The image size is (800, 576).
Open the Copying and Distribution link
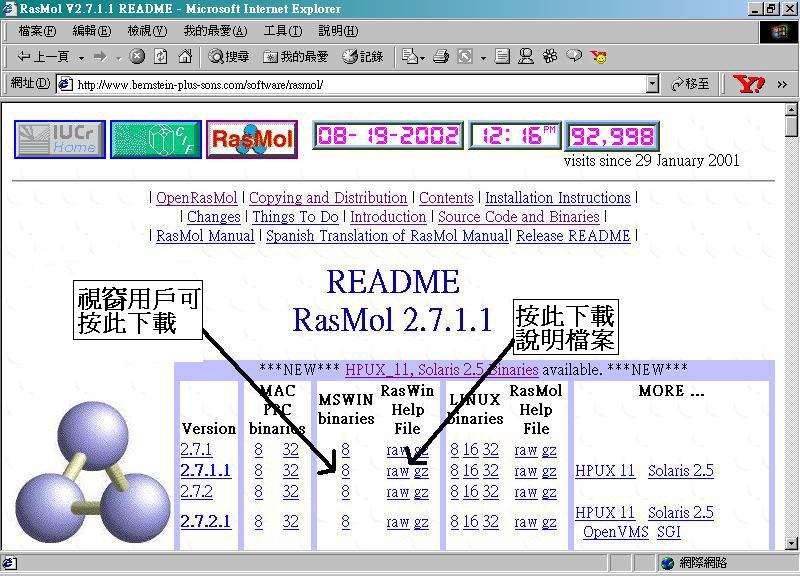(328, 198)
